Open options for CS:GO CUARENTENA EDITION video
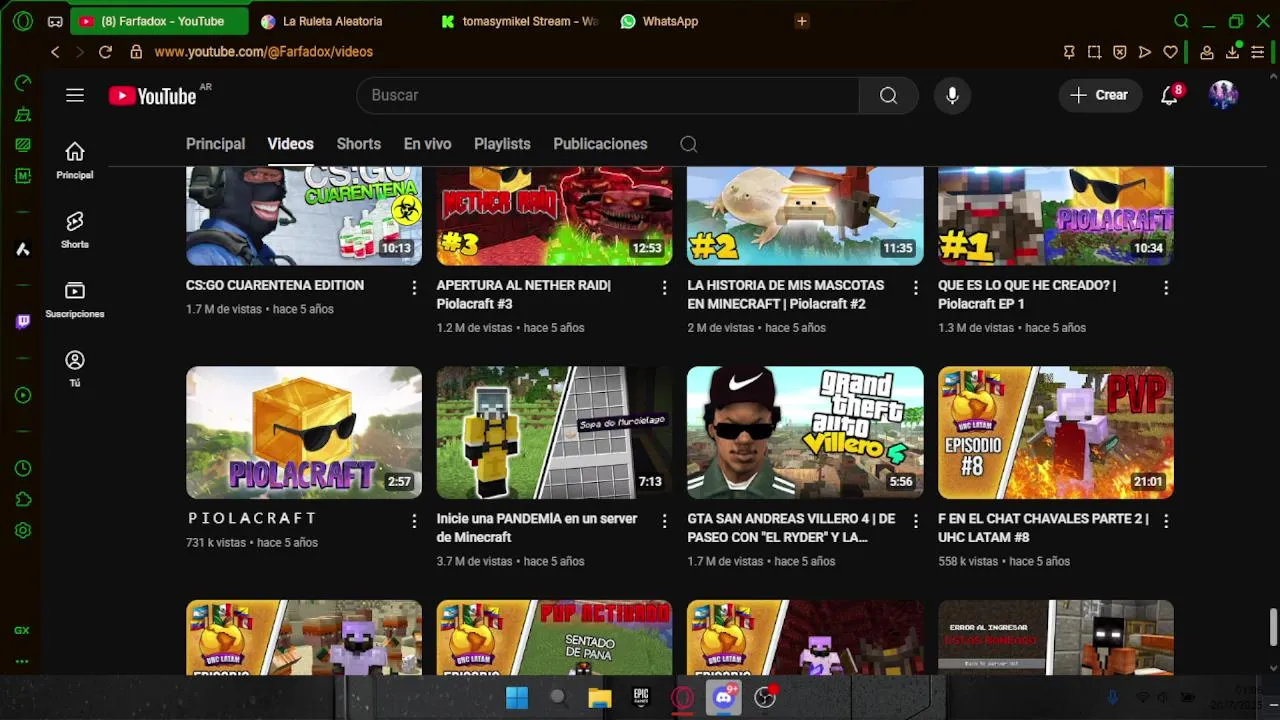 pyautogui.click(x=414, y=287)
